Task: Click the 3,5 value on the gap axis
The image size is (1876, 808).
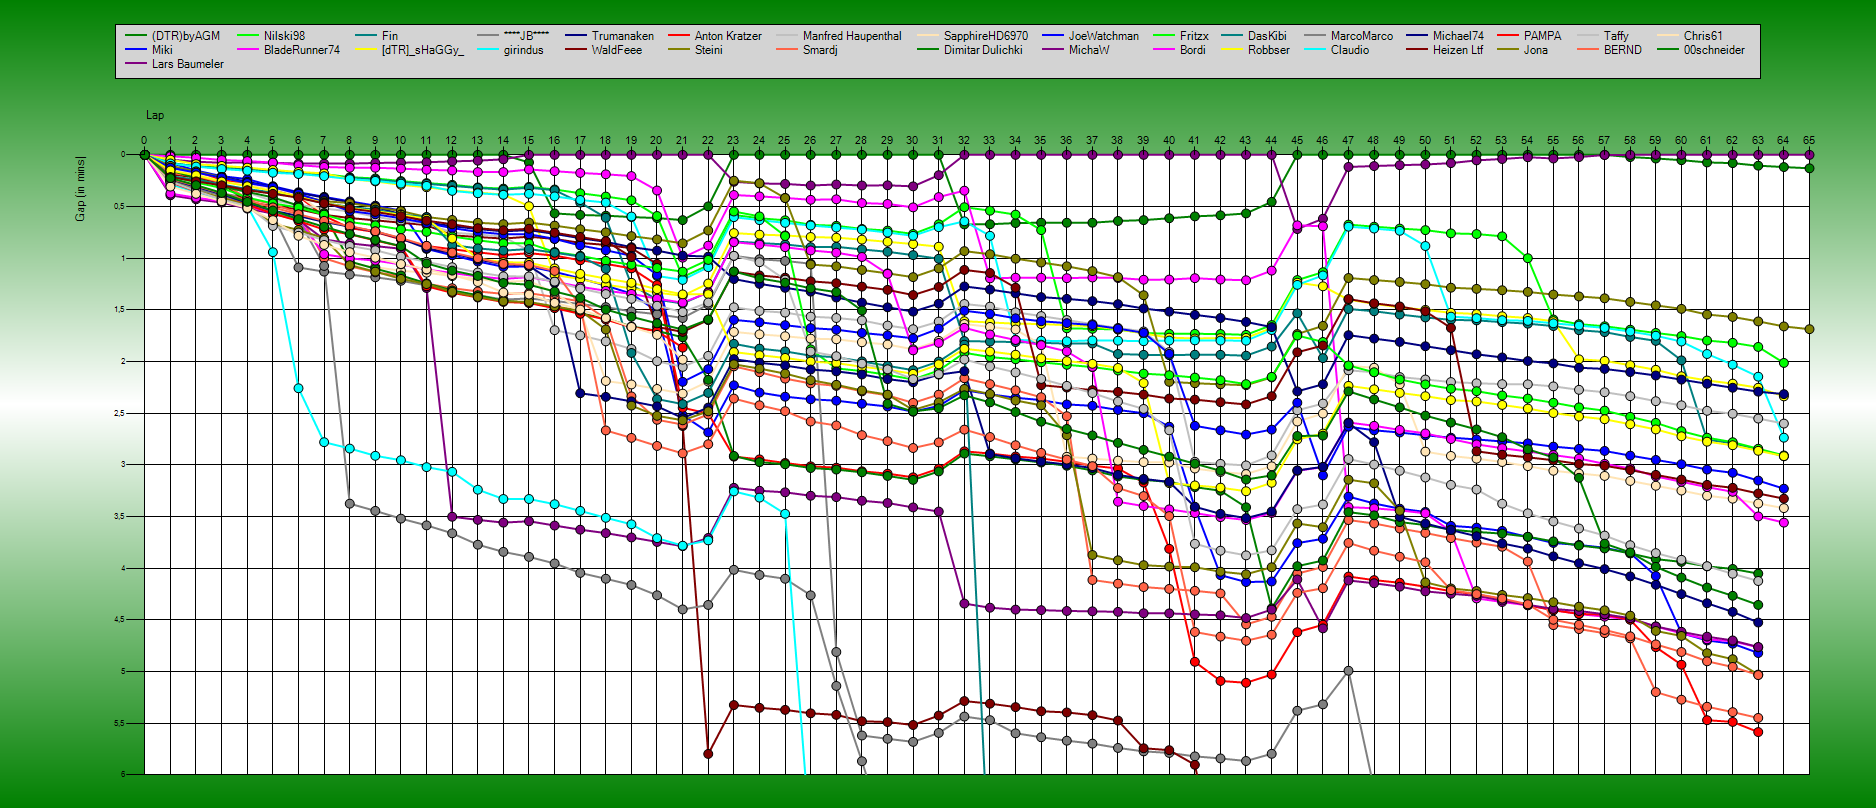Action: (119, 517)
